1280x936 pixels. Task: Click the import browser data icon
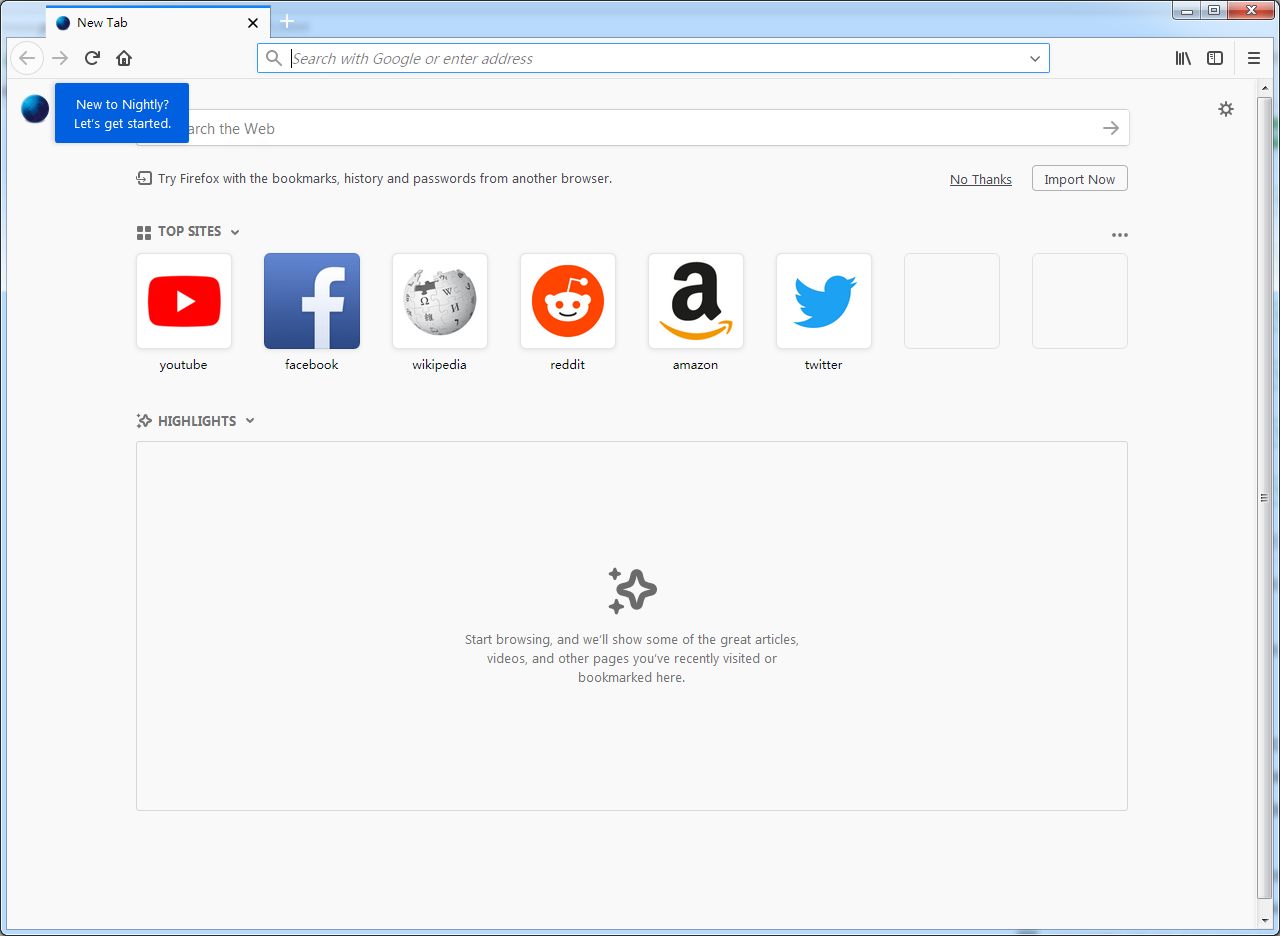point(144,178)
